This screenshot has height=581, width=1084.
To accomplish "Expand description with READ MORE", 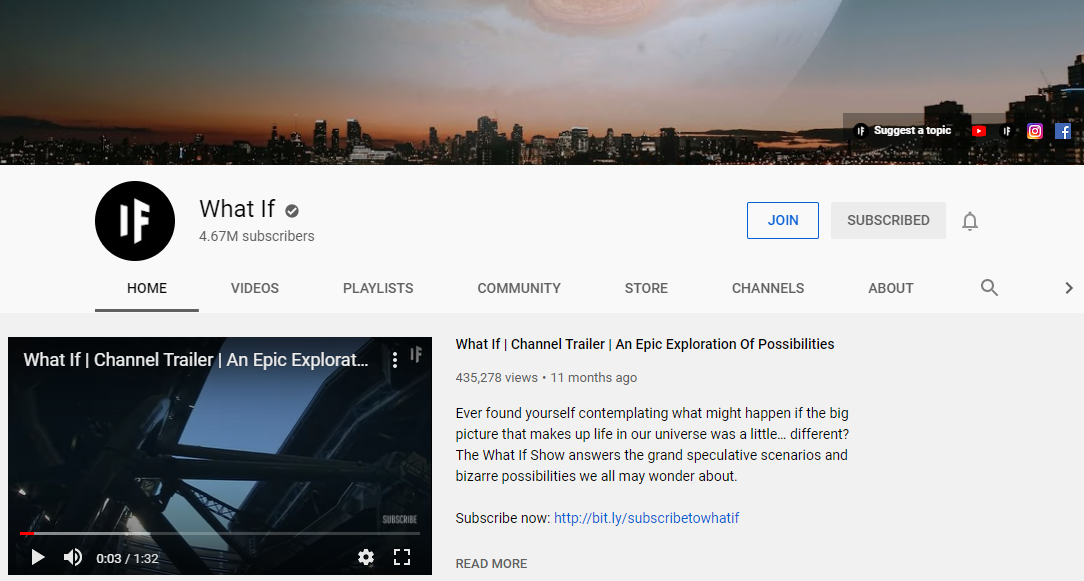I will tap(491, 564).
